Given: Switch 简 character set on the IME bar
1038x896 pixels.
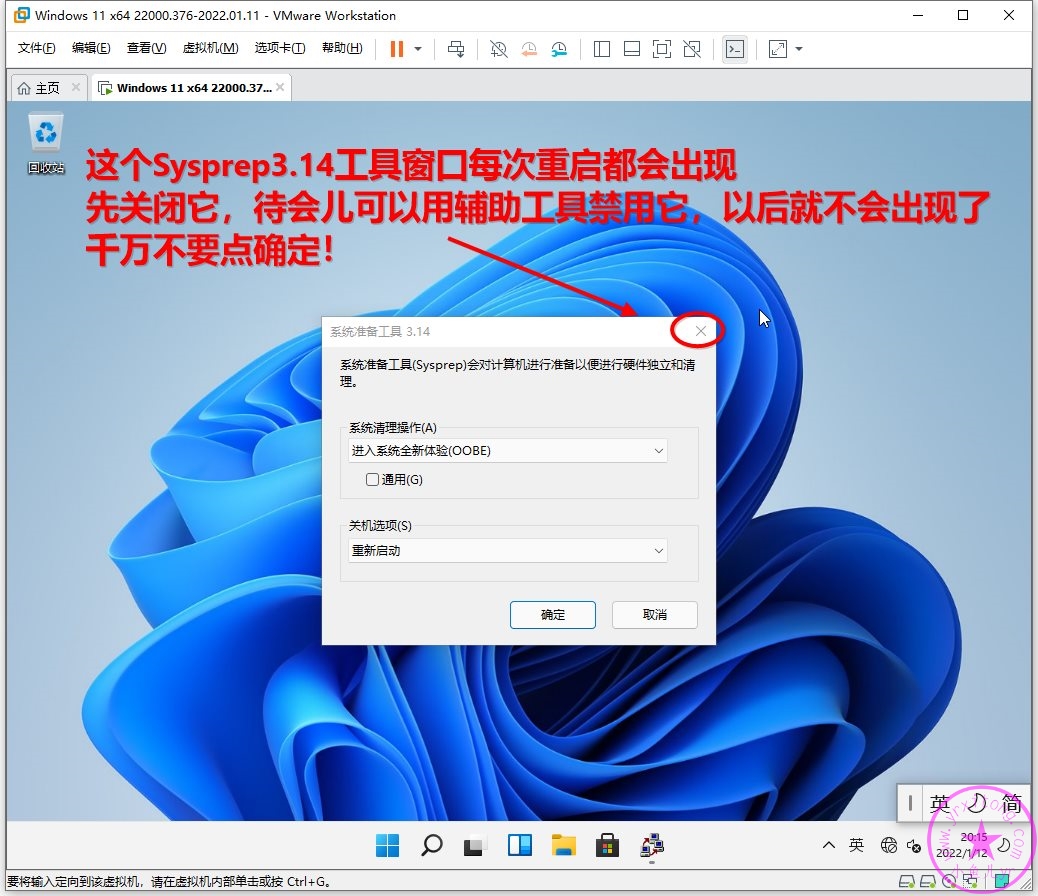Looking at the screenshot, I should pyautogui.click(x=1011, y=804).
